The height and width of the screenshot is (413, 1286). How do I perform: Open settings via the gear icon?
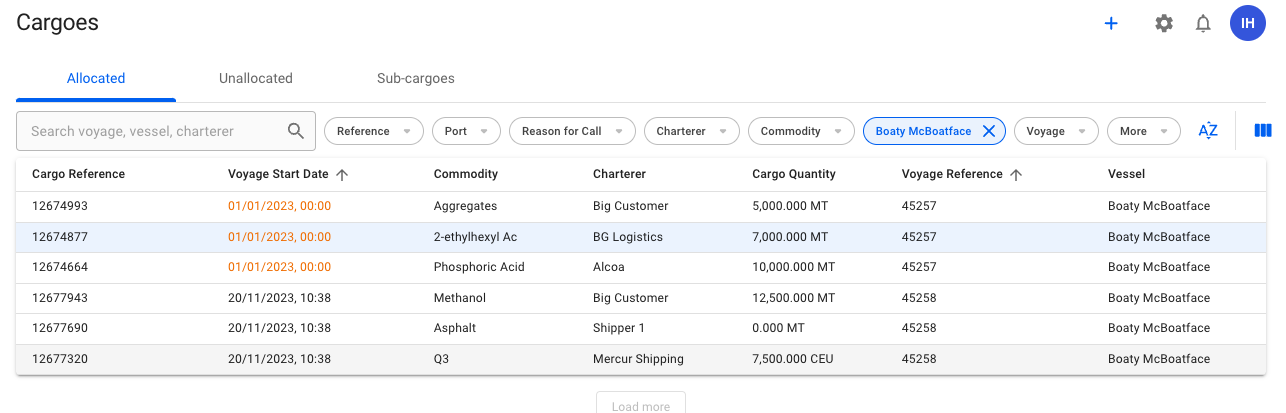pos(1164,23)
